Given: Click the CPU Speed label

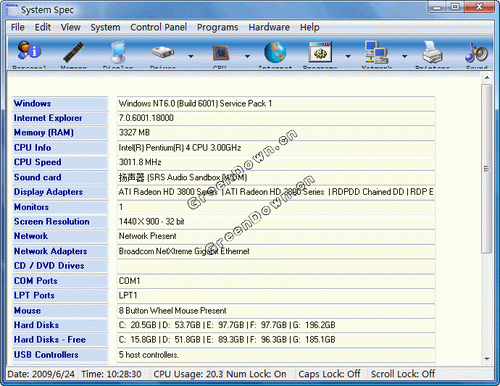Looking at the screenshot, I should (38, 162).
